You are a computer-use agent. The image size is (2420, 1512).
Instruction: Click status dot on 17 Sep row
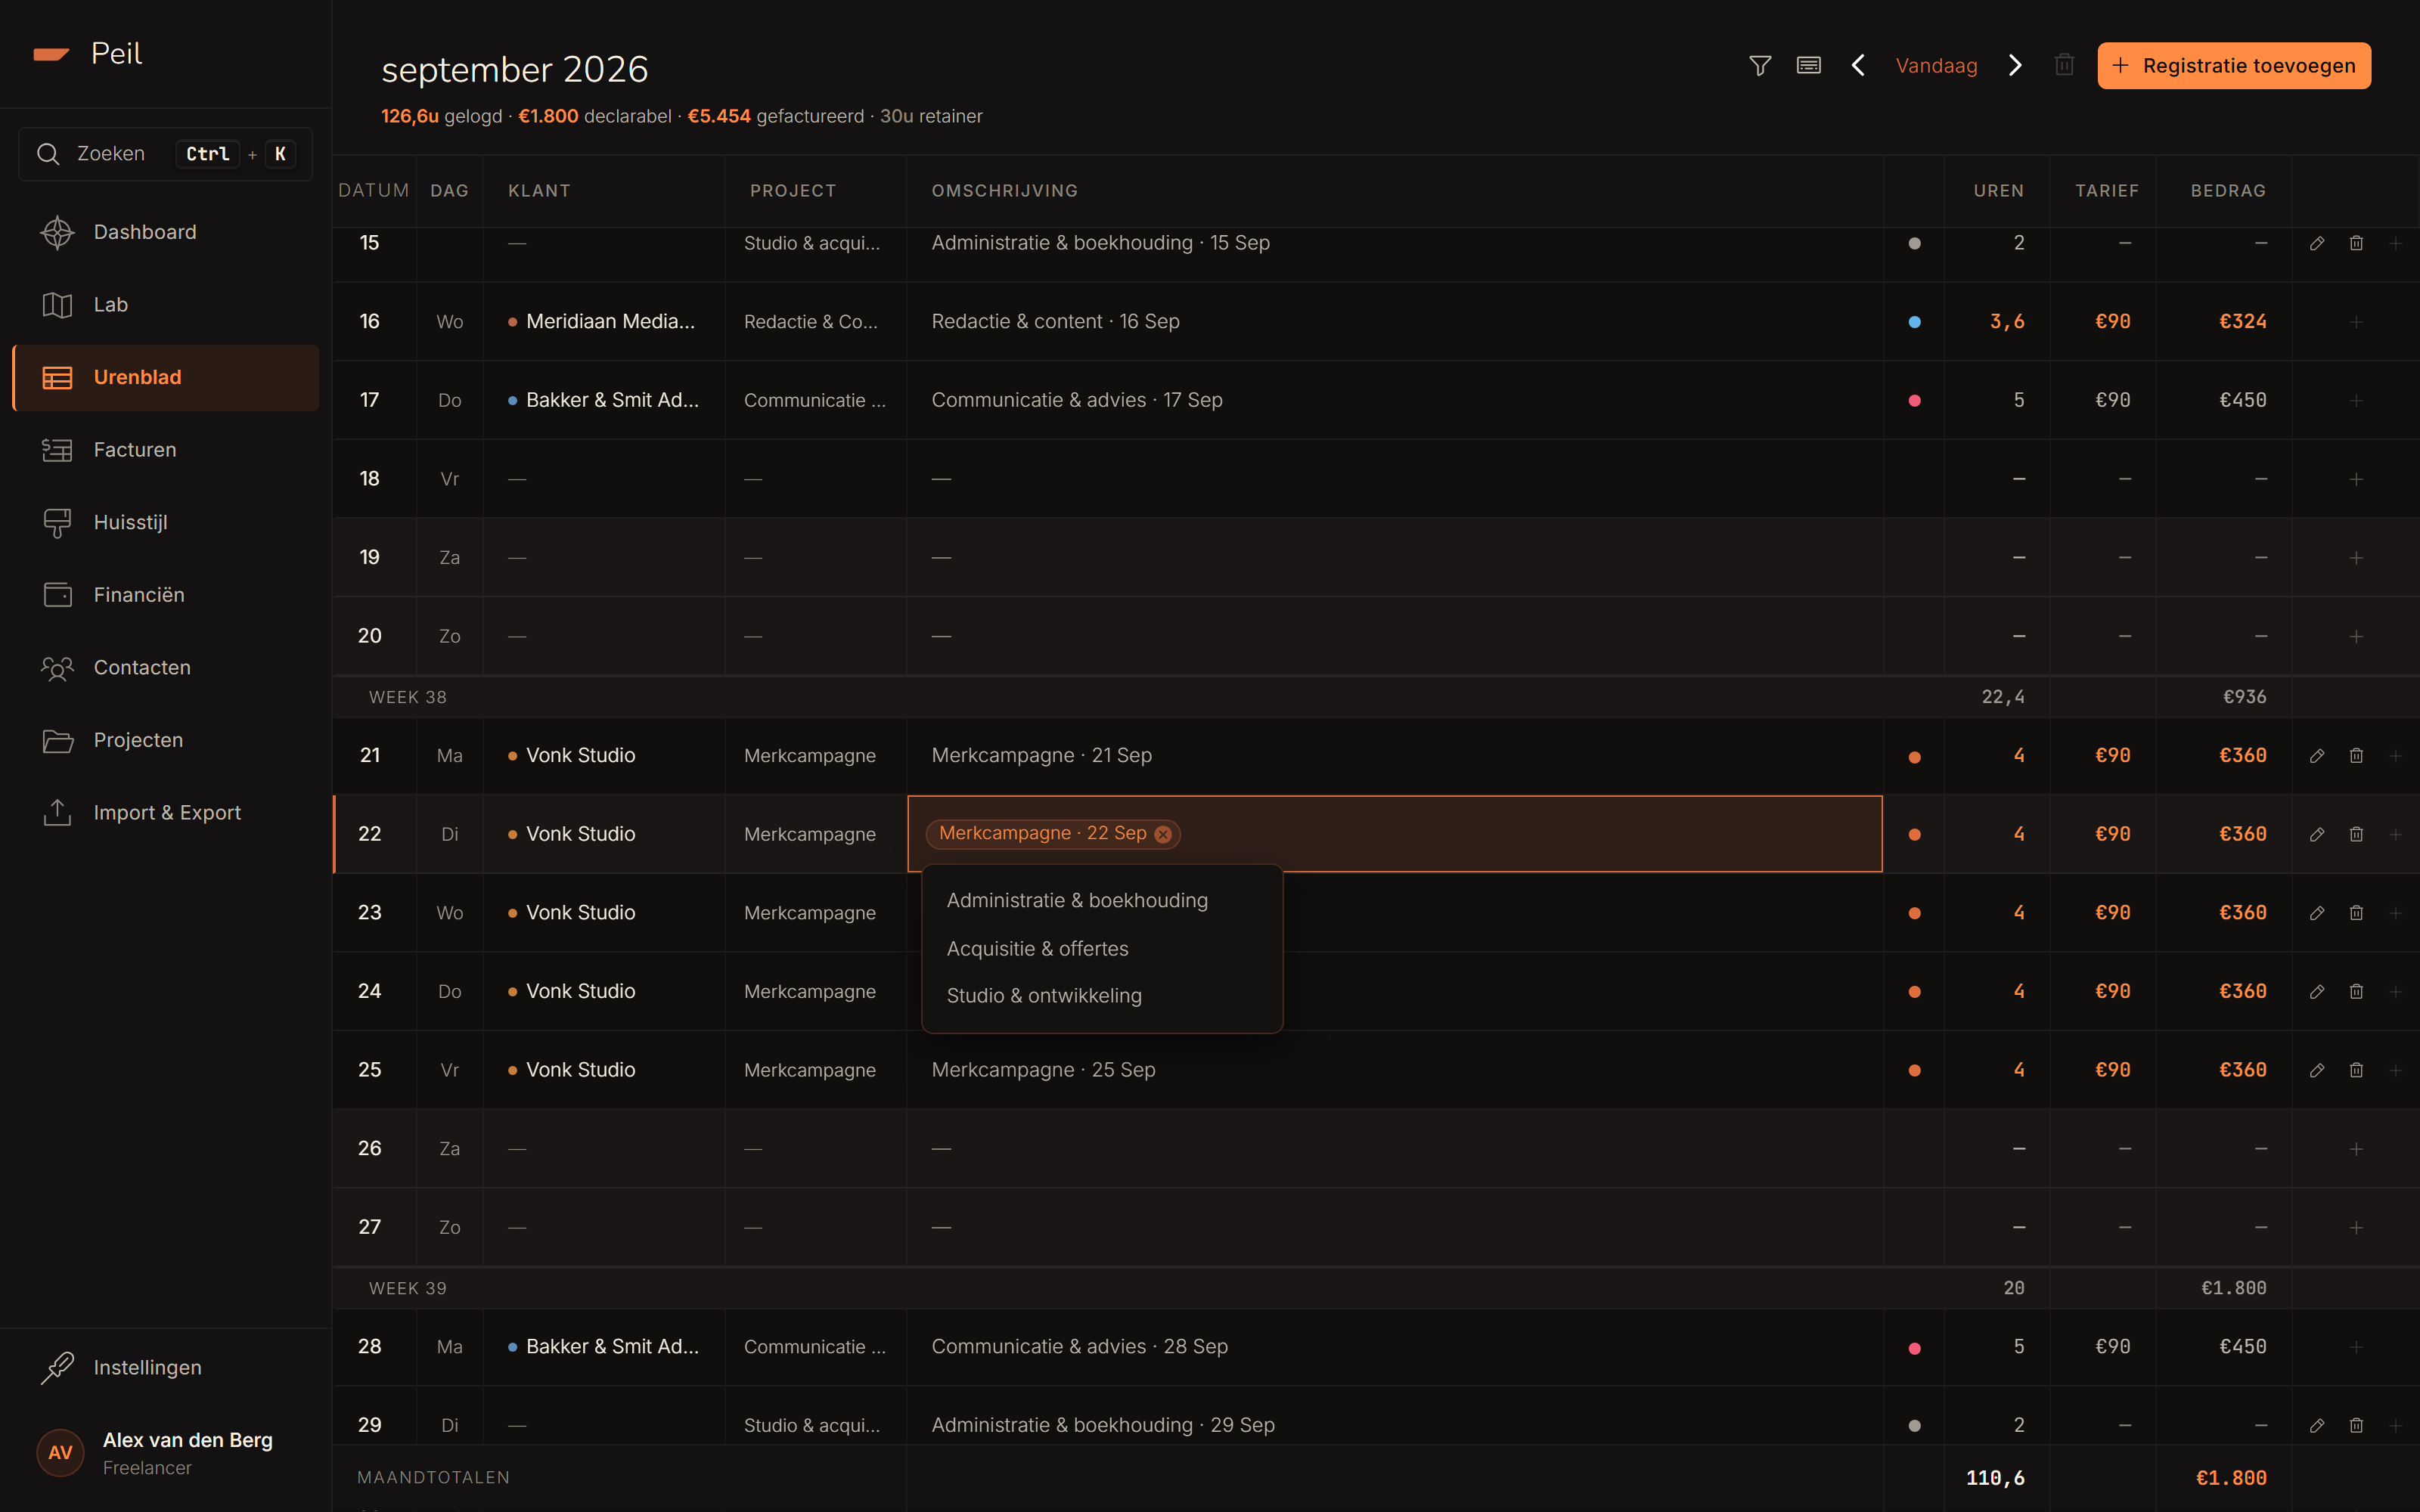(x=1914, y=401)
